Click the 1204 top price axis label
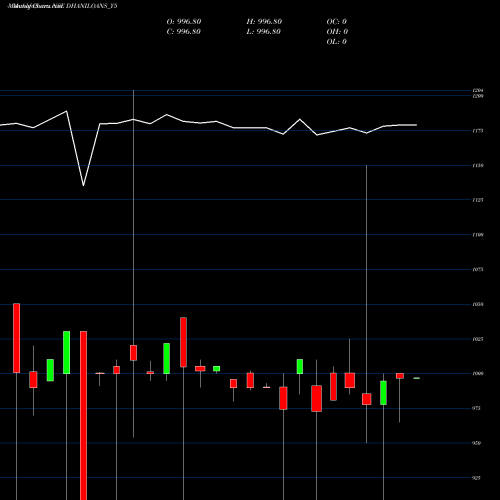Screen dimensions: 500x500 tap(478, 90)
